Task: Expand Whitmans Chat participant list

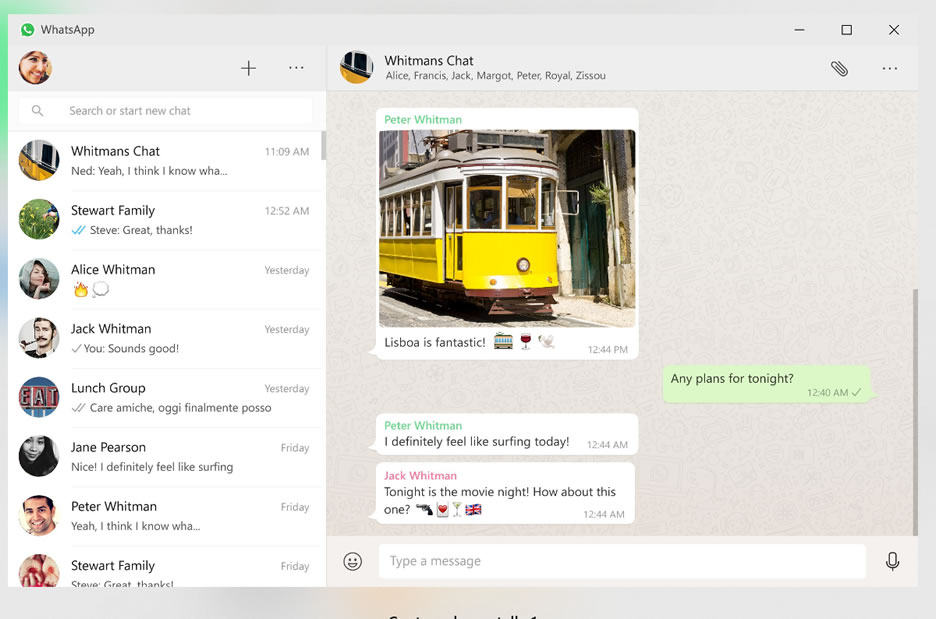Action: click(497, 75)
